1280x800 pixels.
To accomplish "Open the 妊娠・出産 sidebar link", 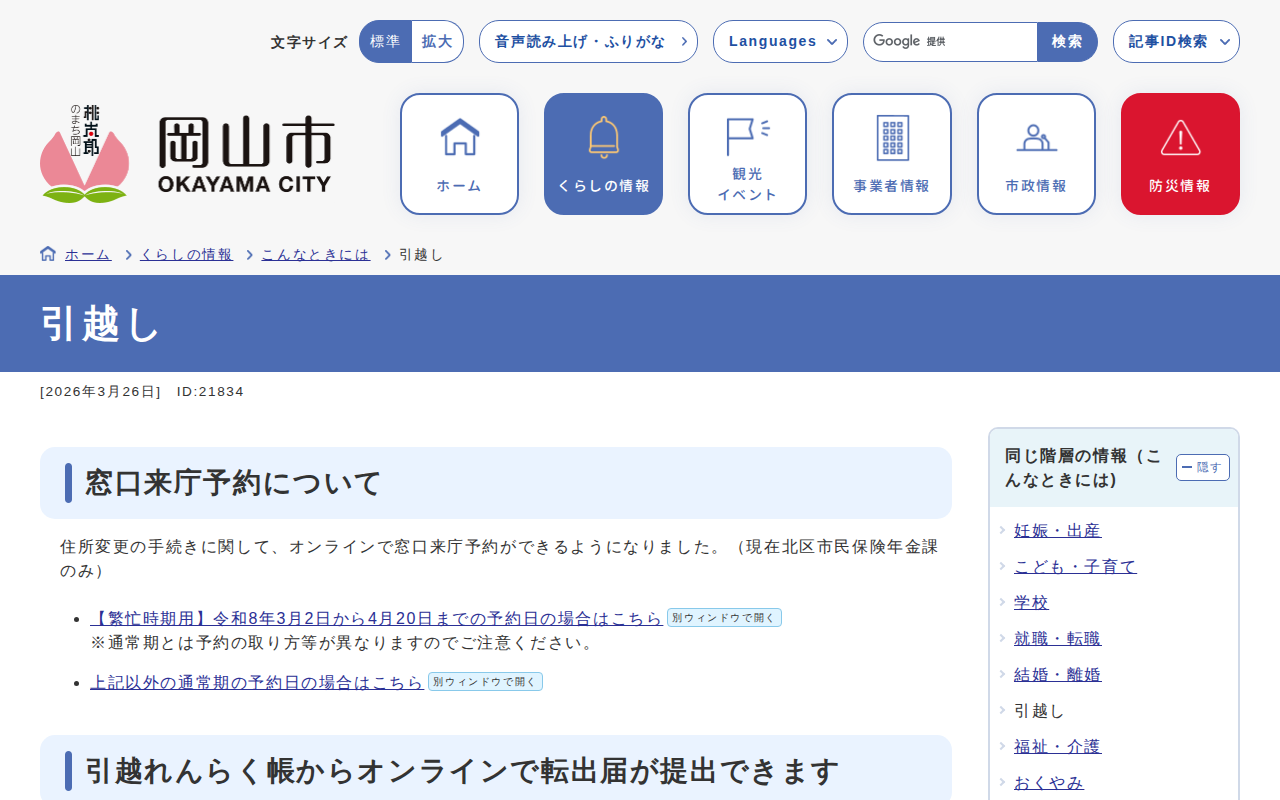I will coord(1057,531).
